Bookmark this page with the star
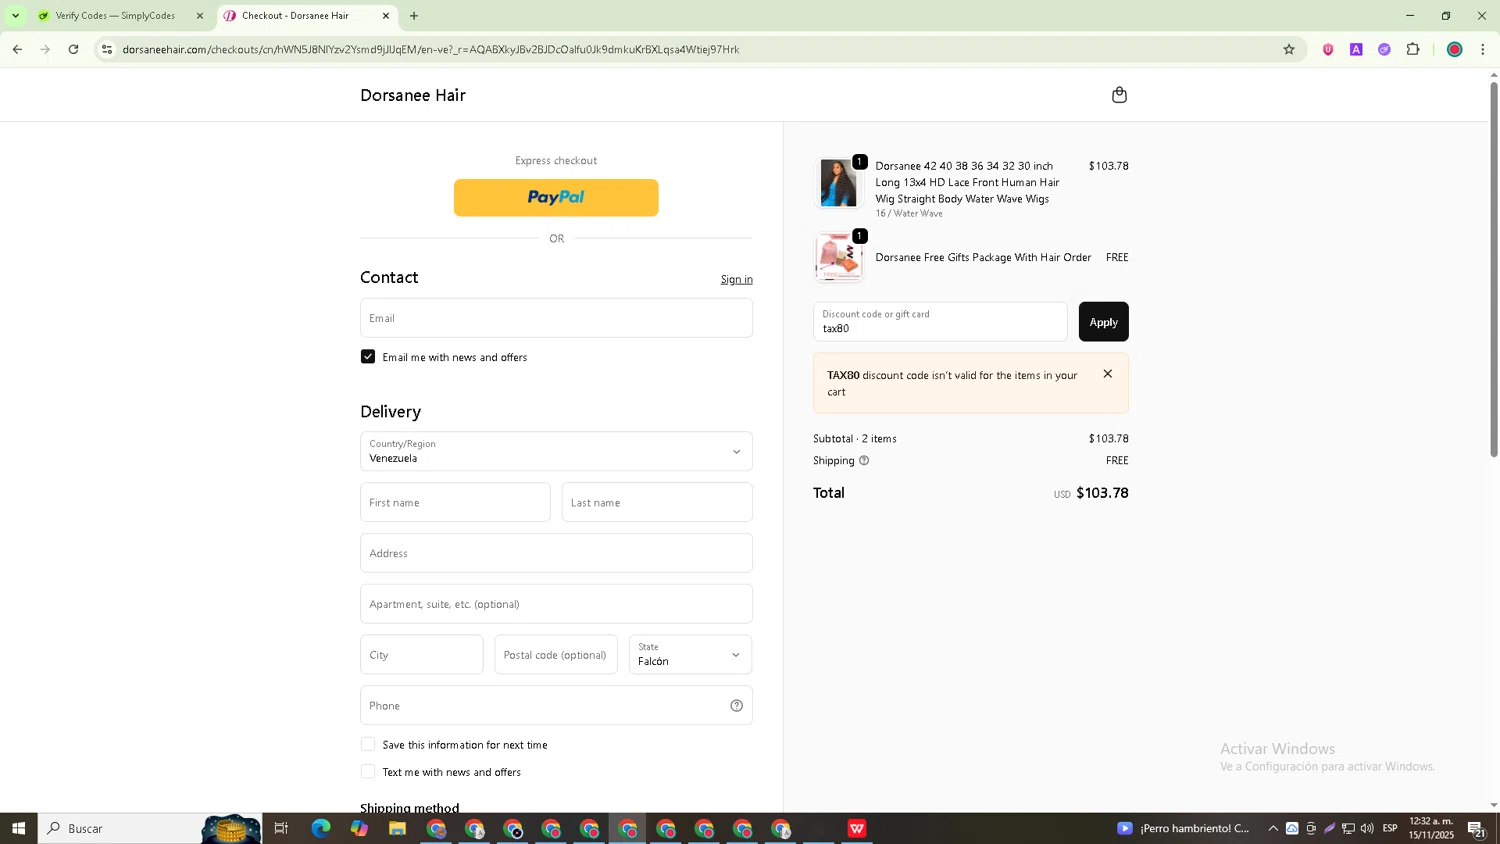The width and height of the screenshot is (1500, 844). (x=1289, y=49)
